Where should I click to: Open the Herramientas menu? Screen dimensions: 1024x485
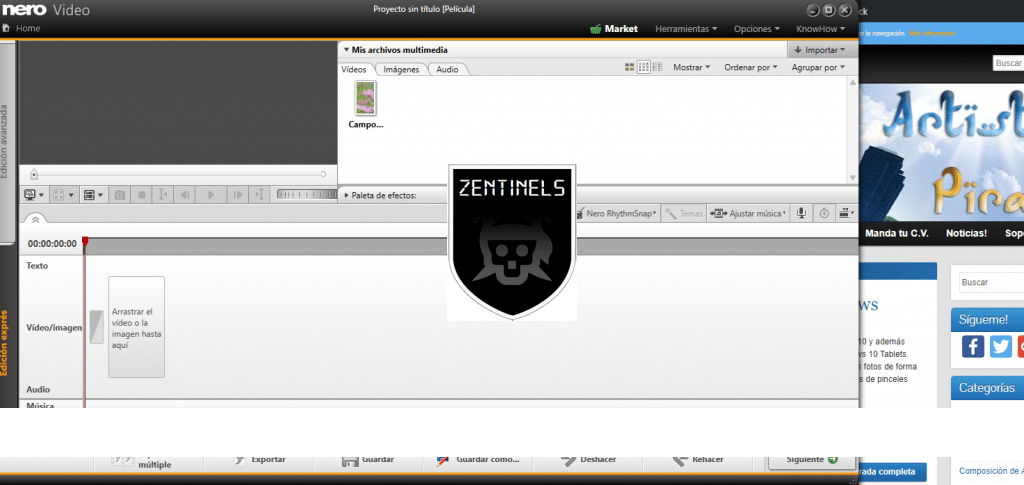686,29
